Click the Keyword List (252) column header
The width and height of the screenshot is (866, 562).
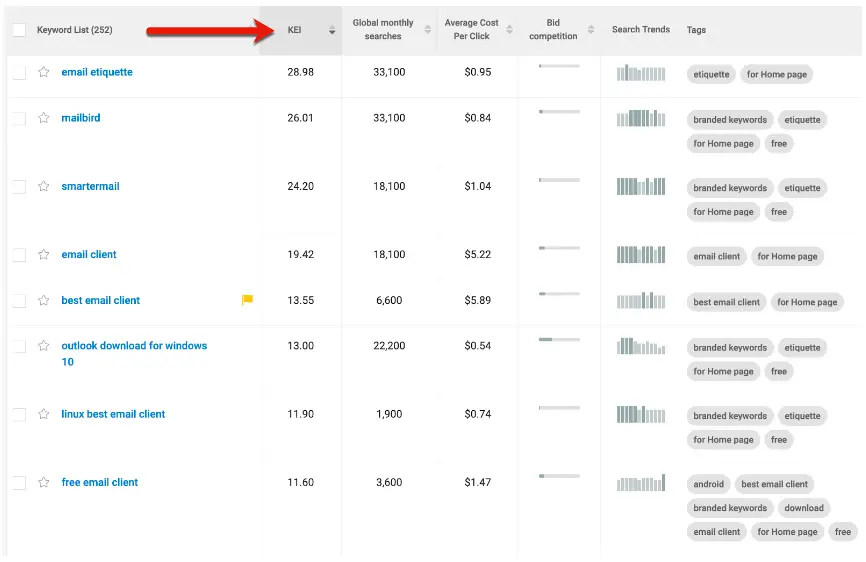point(75,30)
